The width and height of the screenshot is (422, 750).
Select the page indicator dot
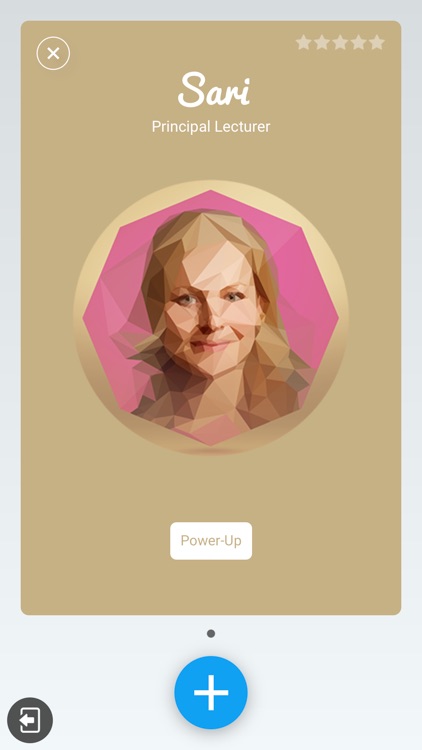point(211,633)
